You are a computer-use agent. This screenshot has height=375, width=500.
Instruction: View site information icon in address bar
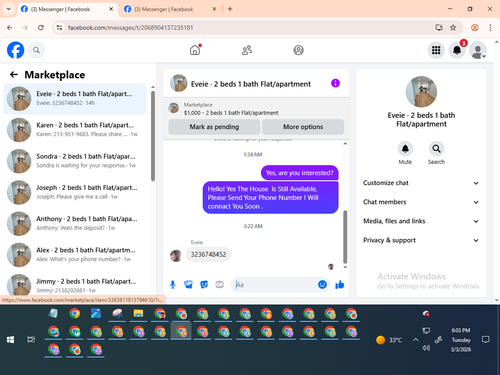point(60,28)
